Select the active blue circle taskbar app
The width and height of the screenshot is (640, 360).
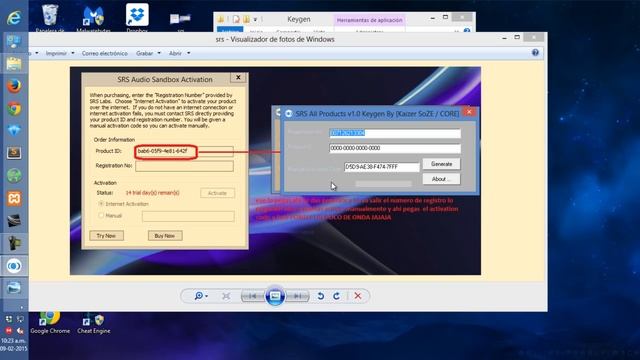pos(14,266)
